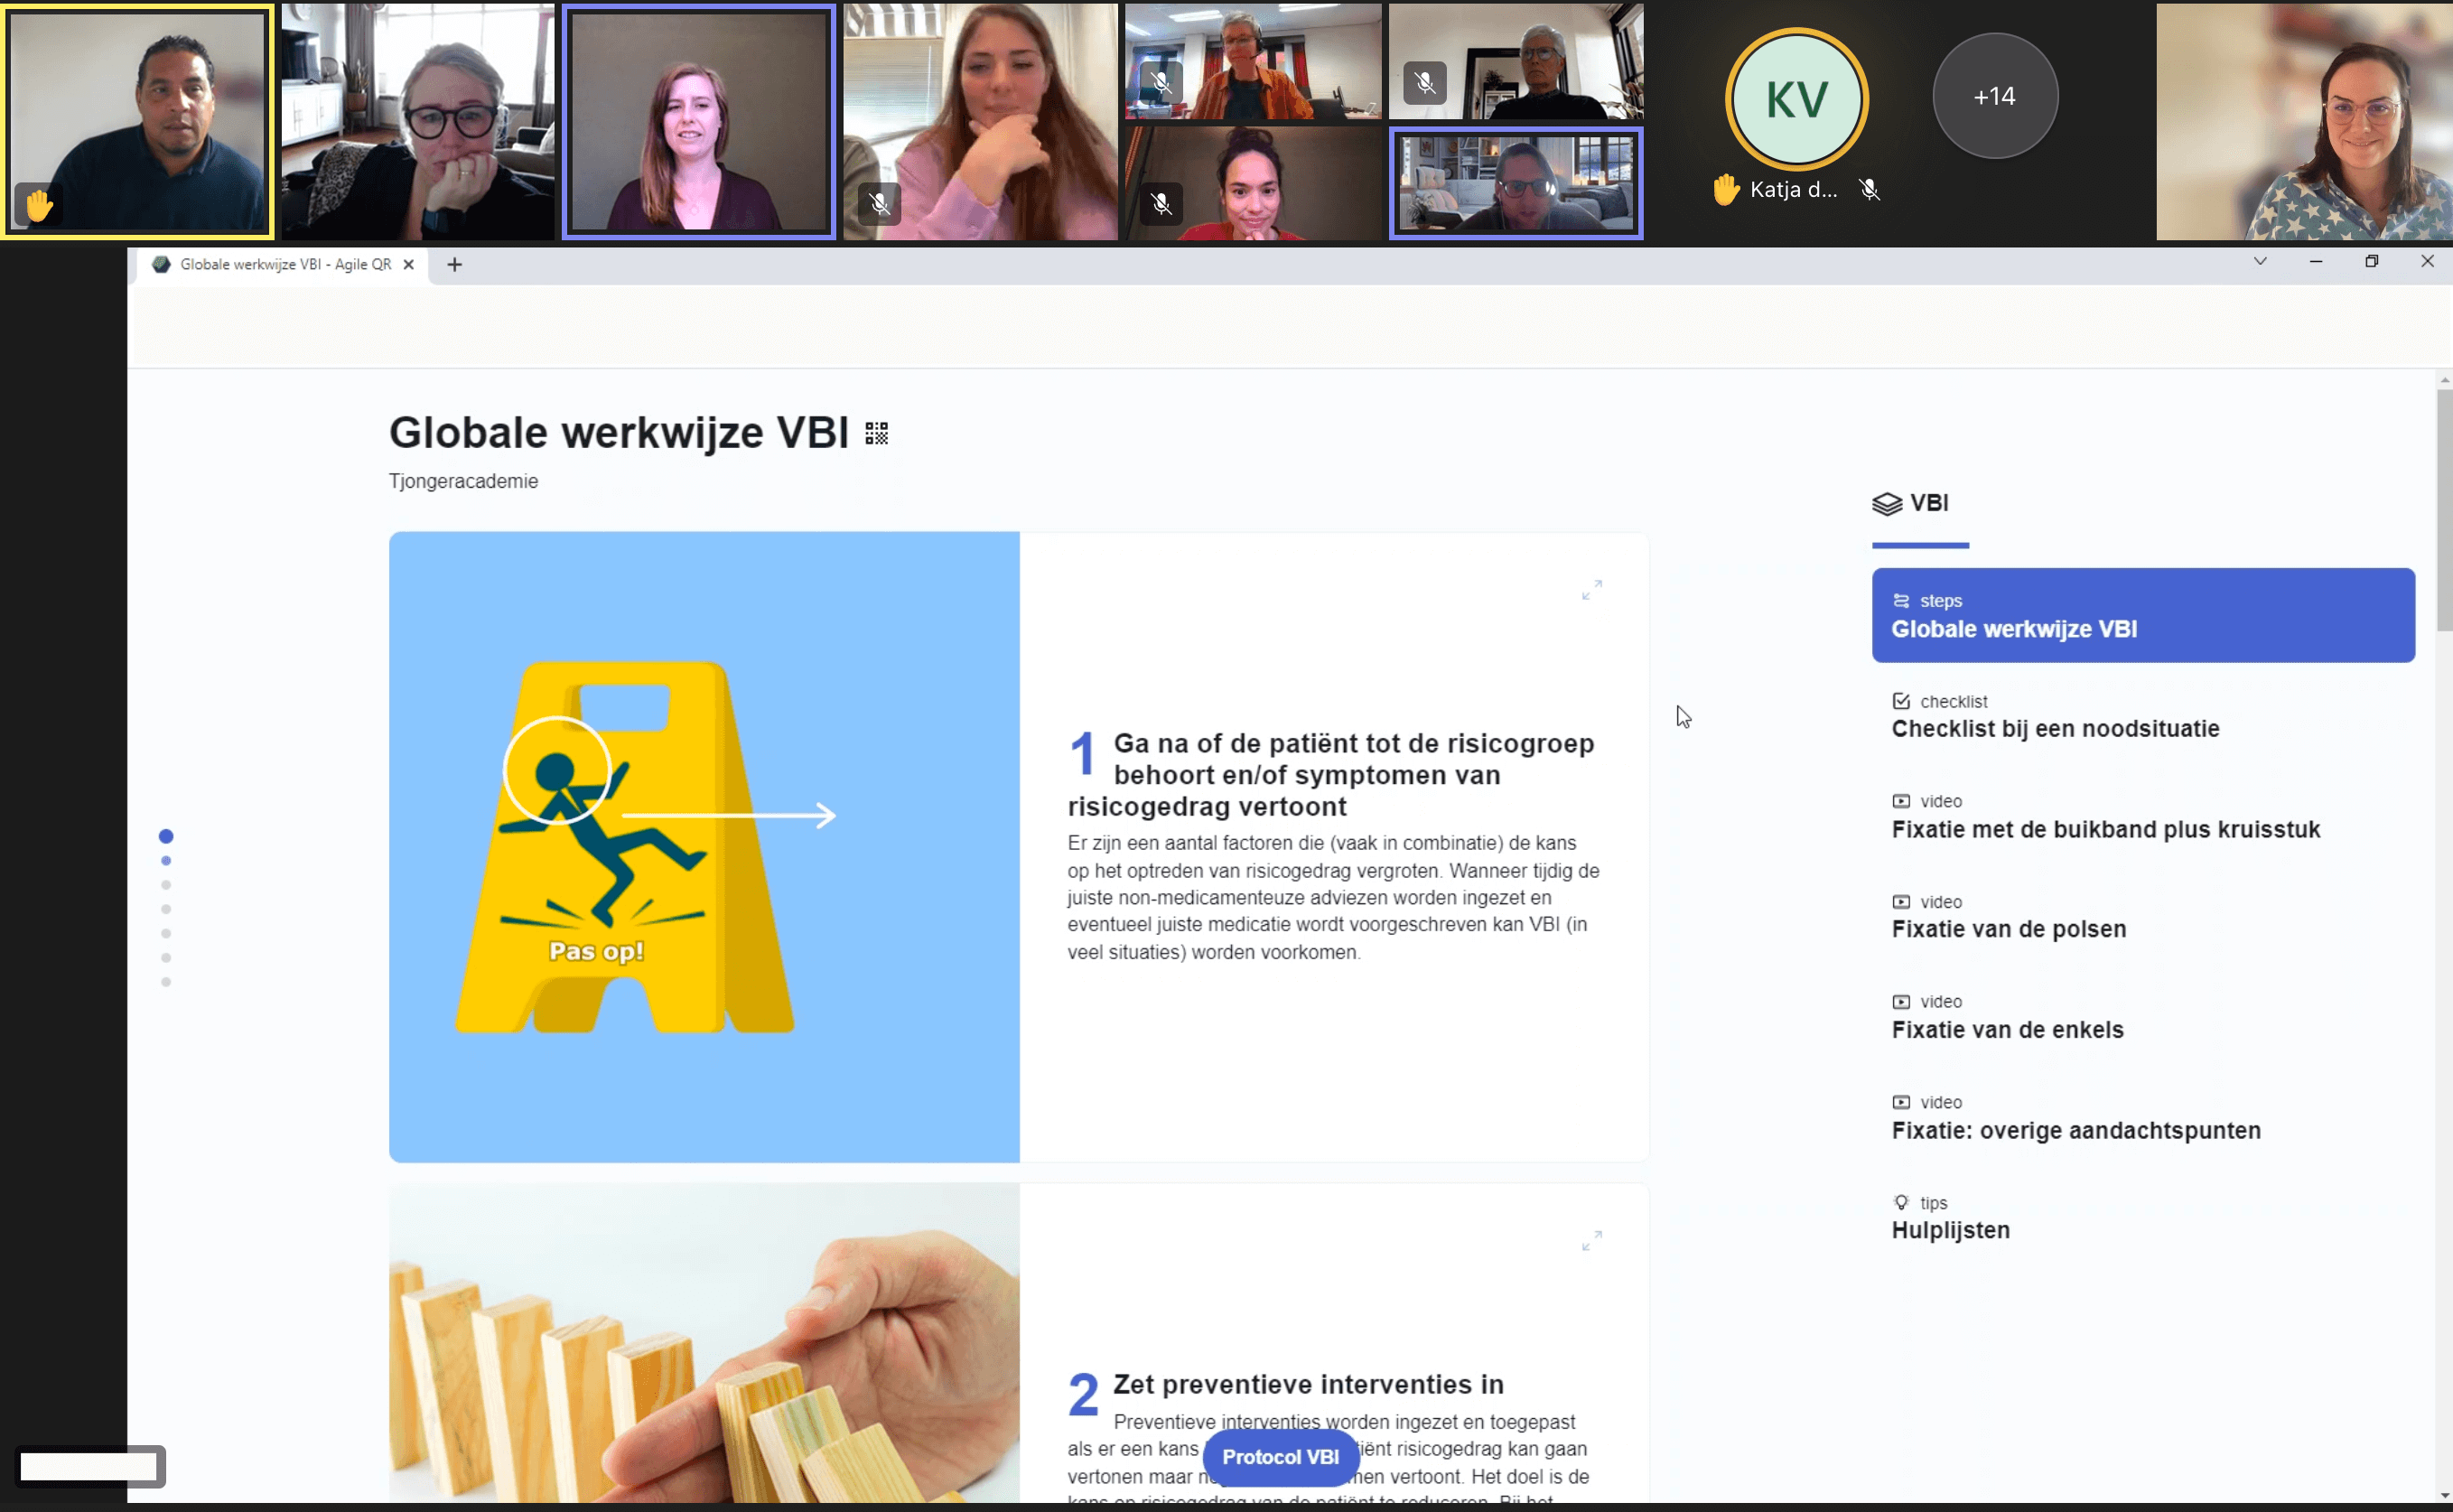Click the raised hand icon on the first participant

click(x=39, y=206)
